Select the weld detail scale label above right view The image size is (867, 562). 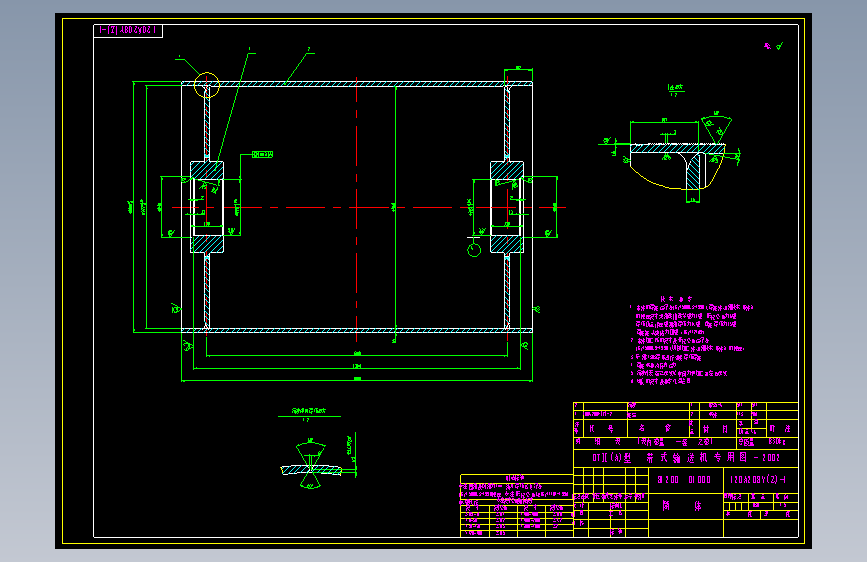tap(675, 90)
